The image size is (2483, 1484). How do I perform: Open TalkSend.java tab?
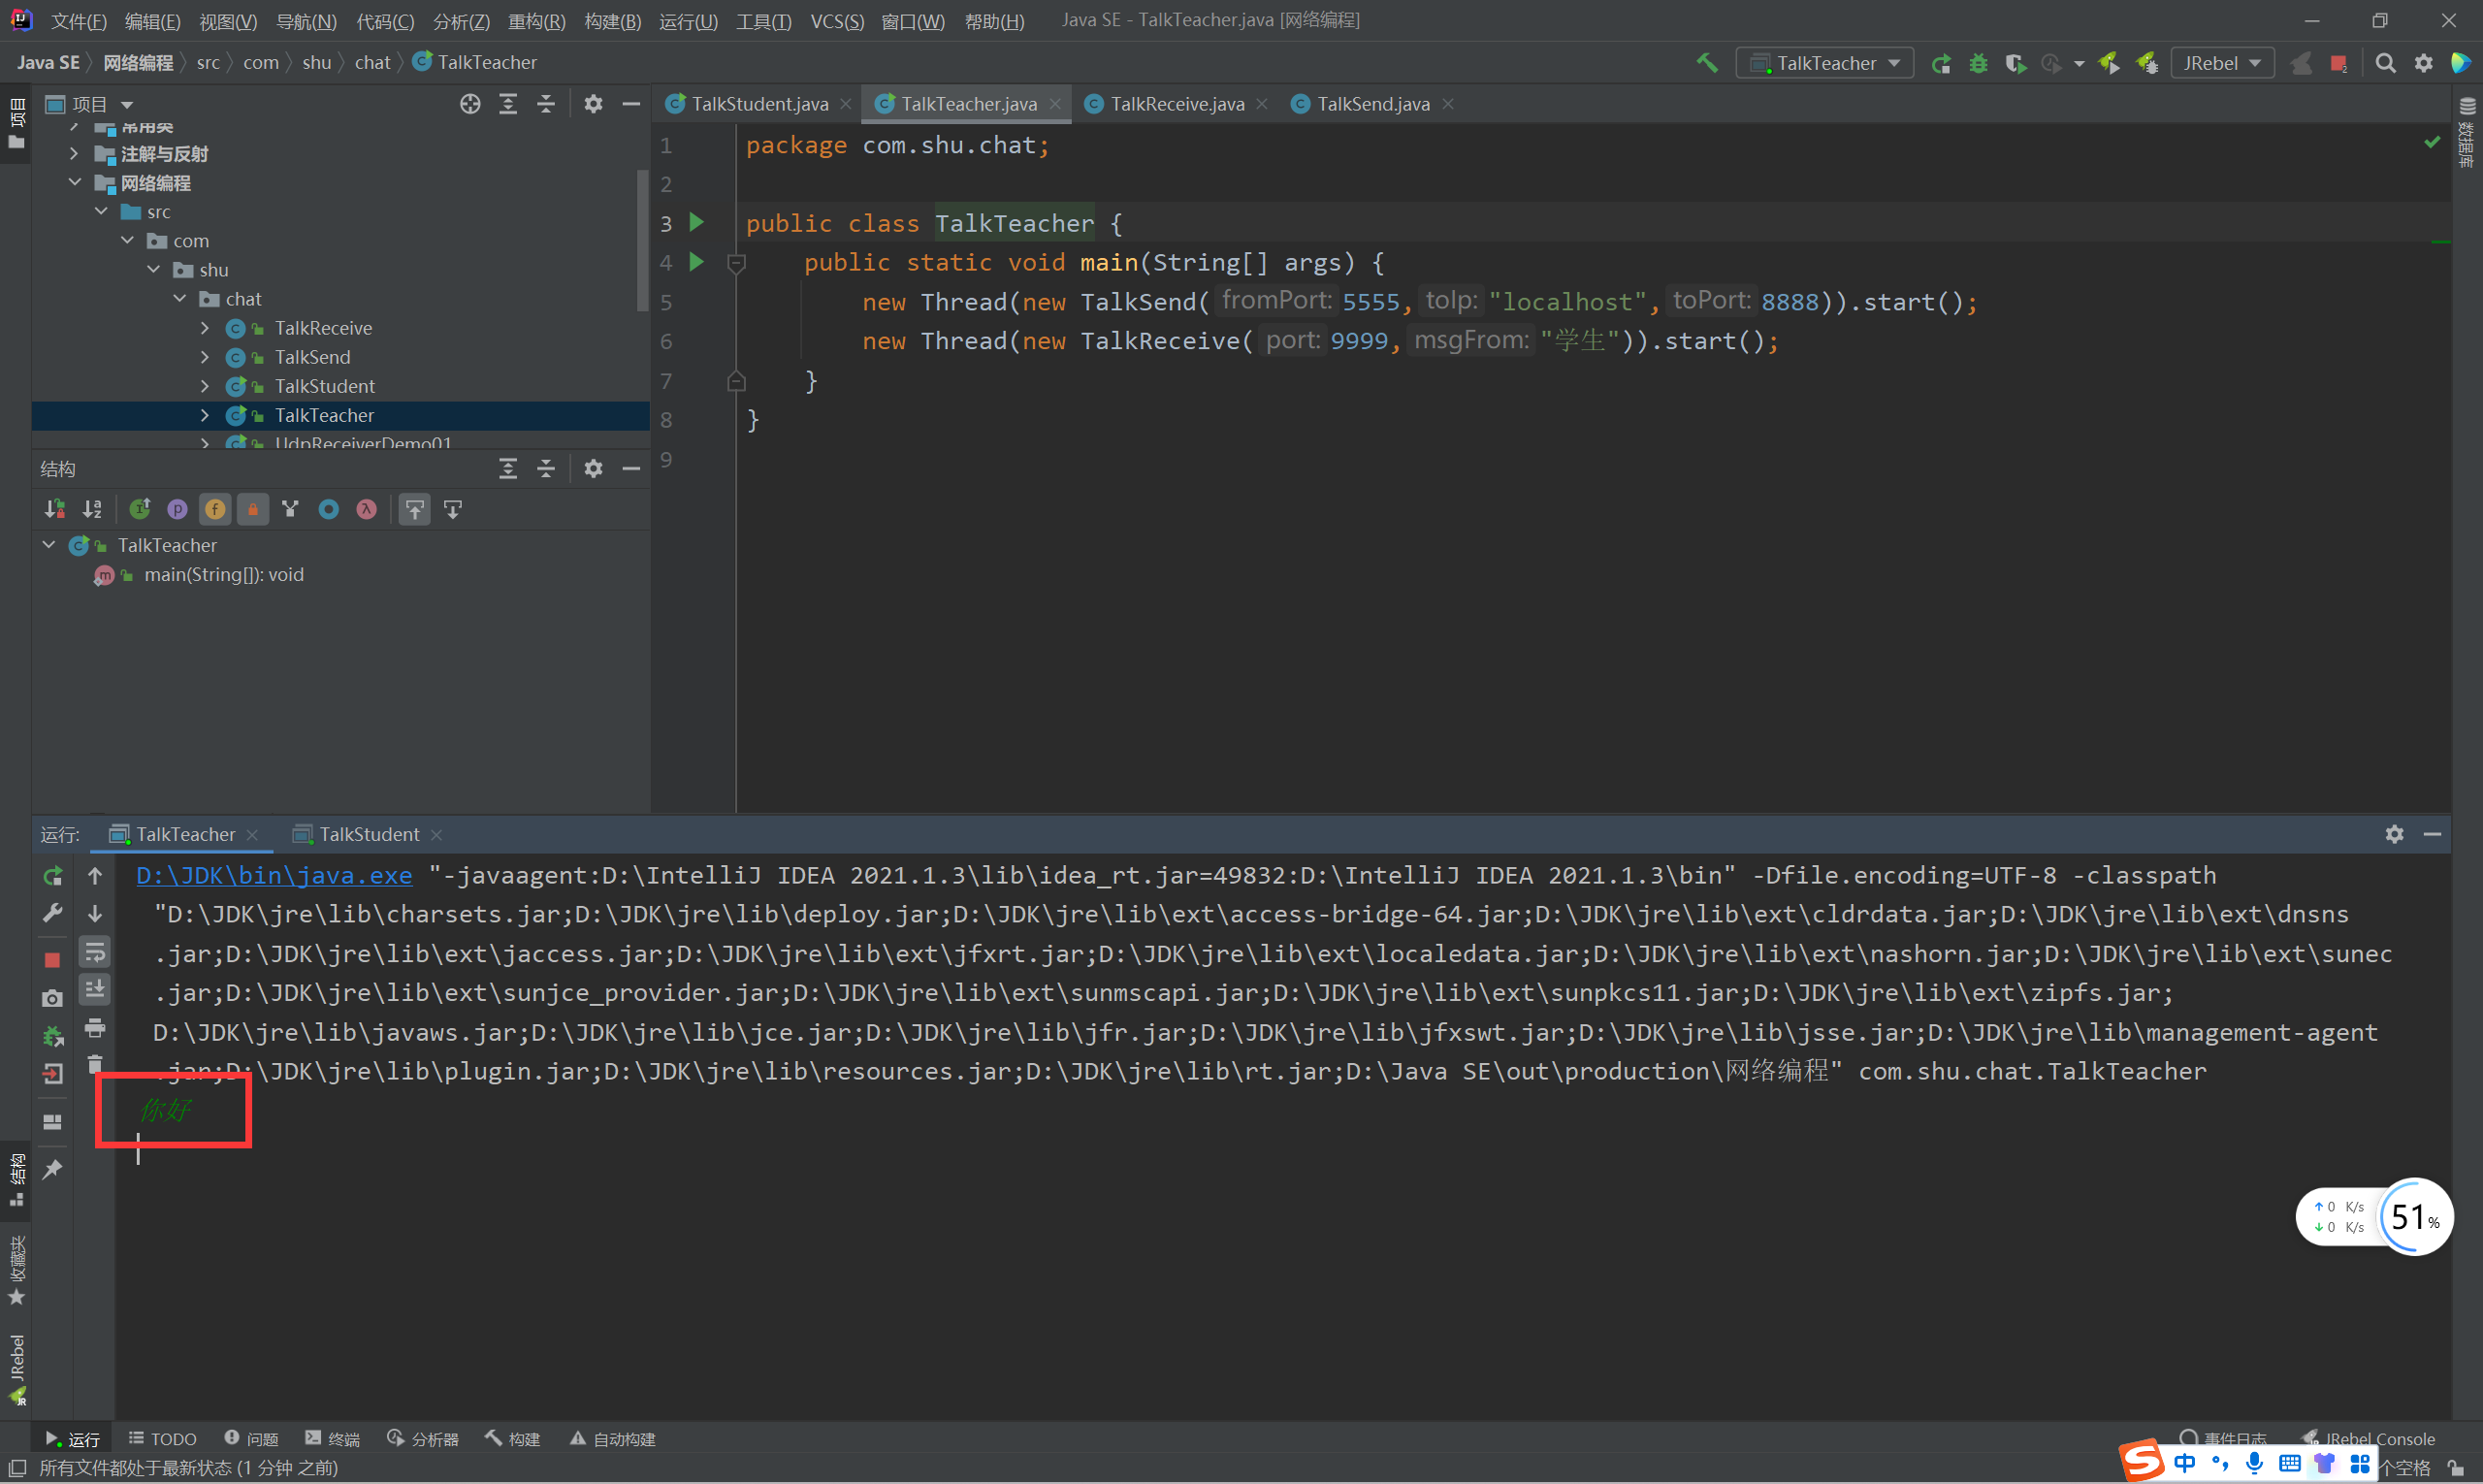click(x=1377, y=103)
